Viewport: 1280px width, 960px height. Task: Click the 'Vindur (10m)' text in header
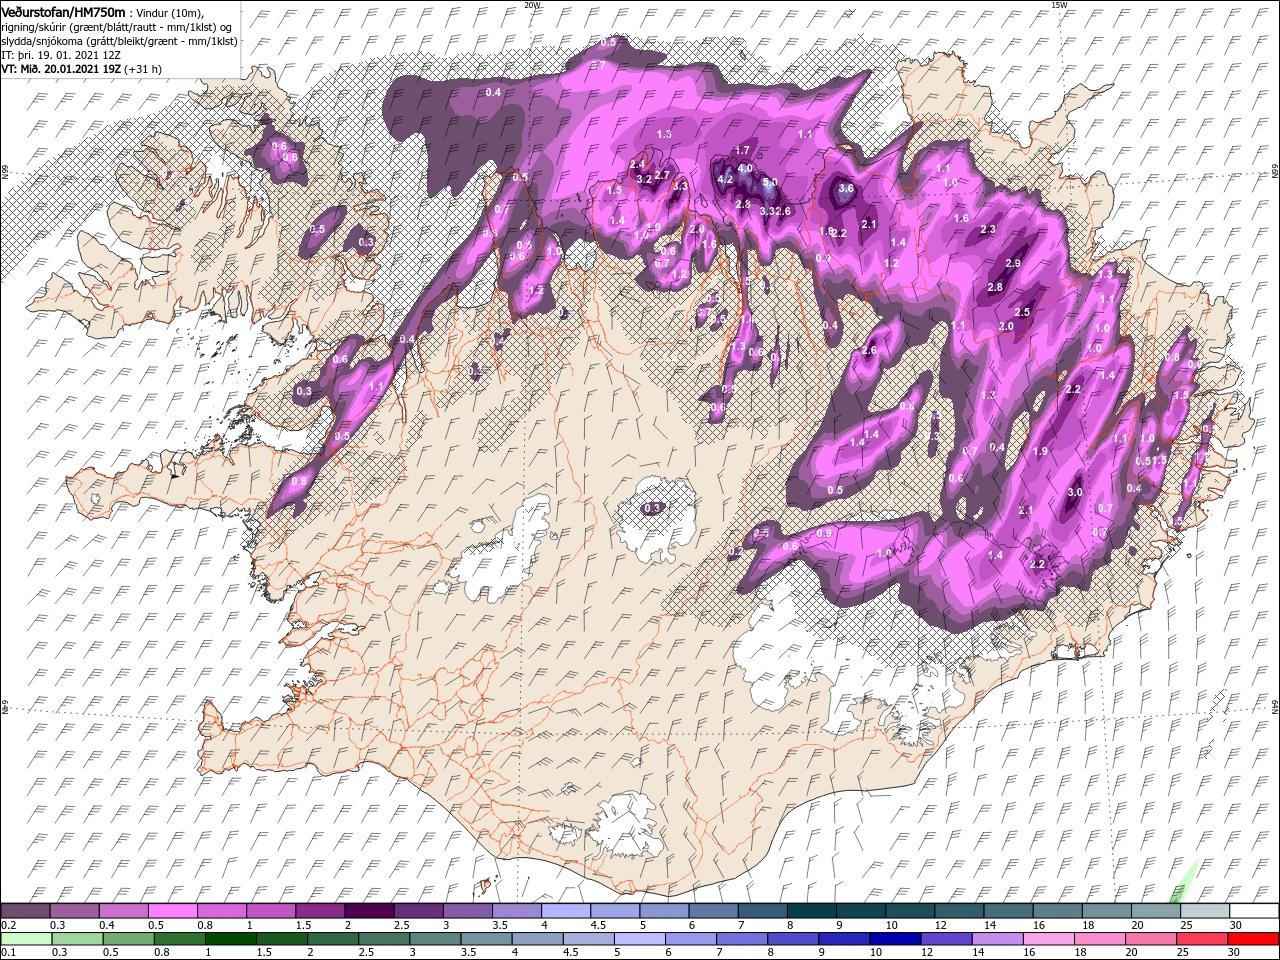[x=169, y=12]
